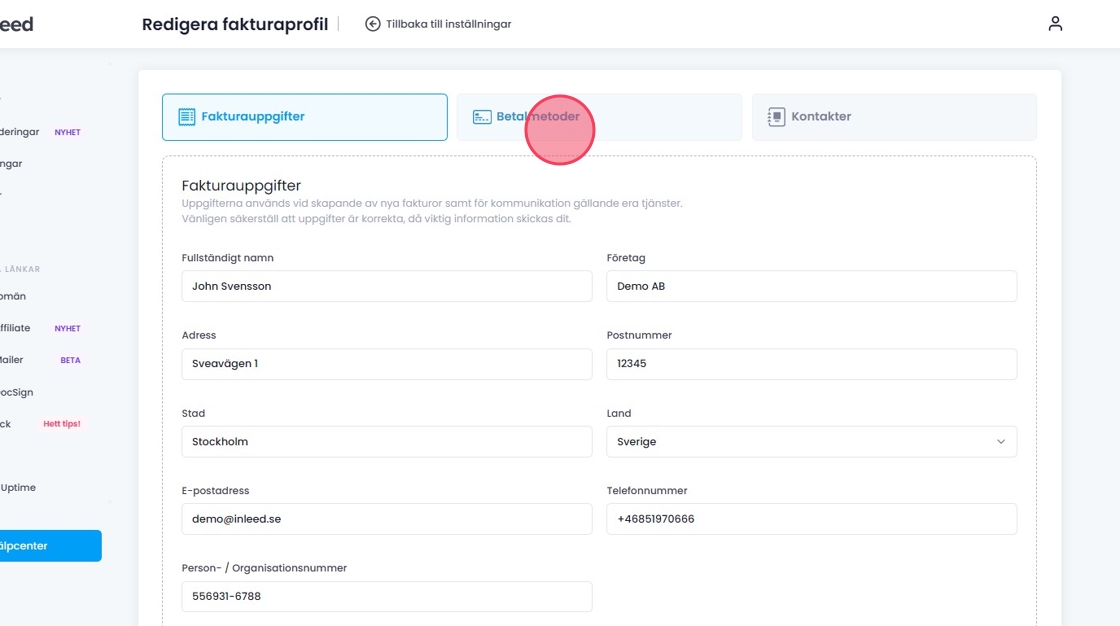Open the Kontakter tab
This screenshot has height=626, width=1120.
click(894, 117)
